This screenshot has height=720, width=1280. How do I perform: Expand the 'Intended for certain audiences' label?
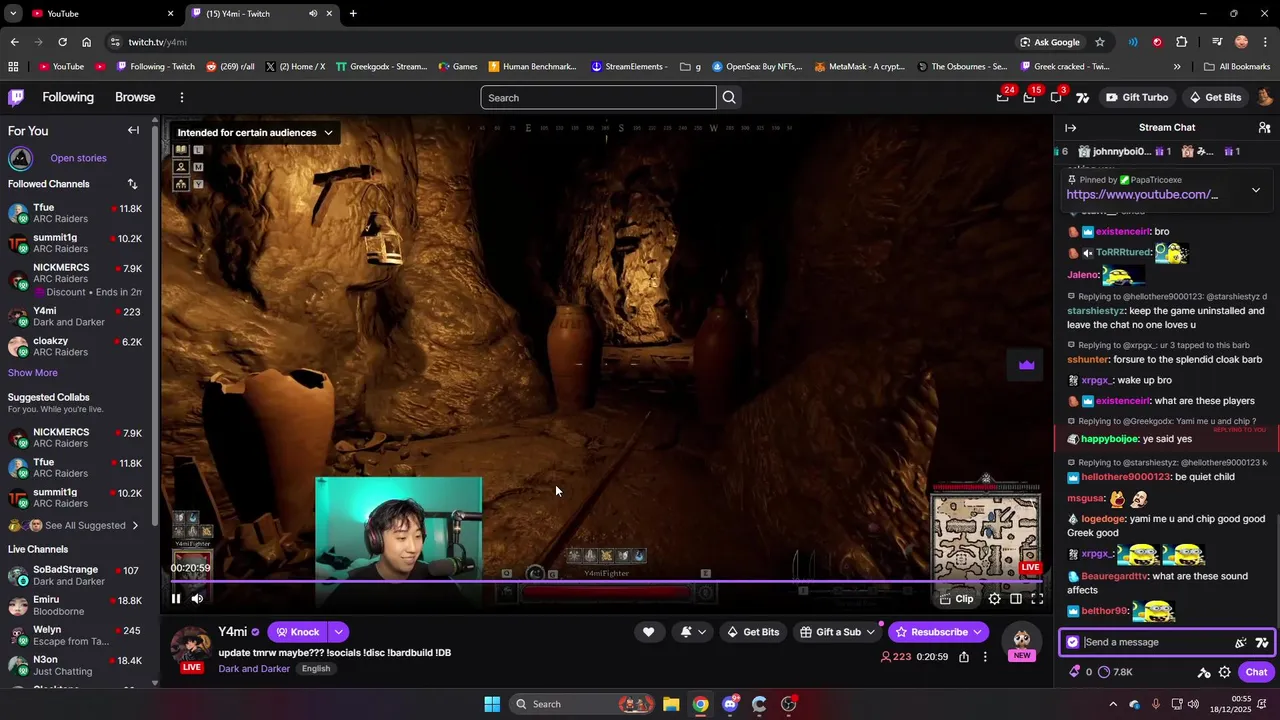pos(254,133)
